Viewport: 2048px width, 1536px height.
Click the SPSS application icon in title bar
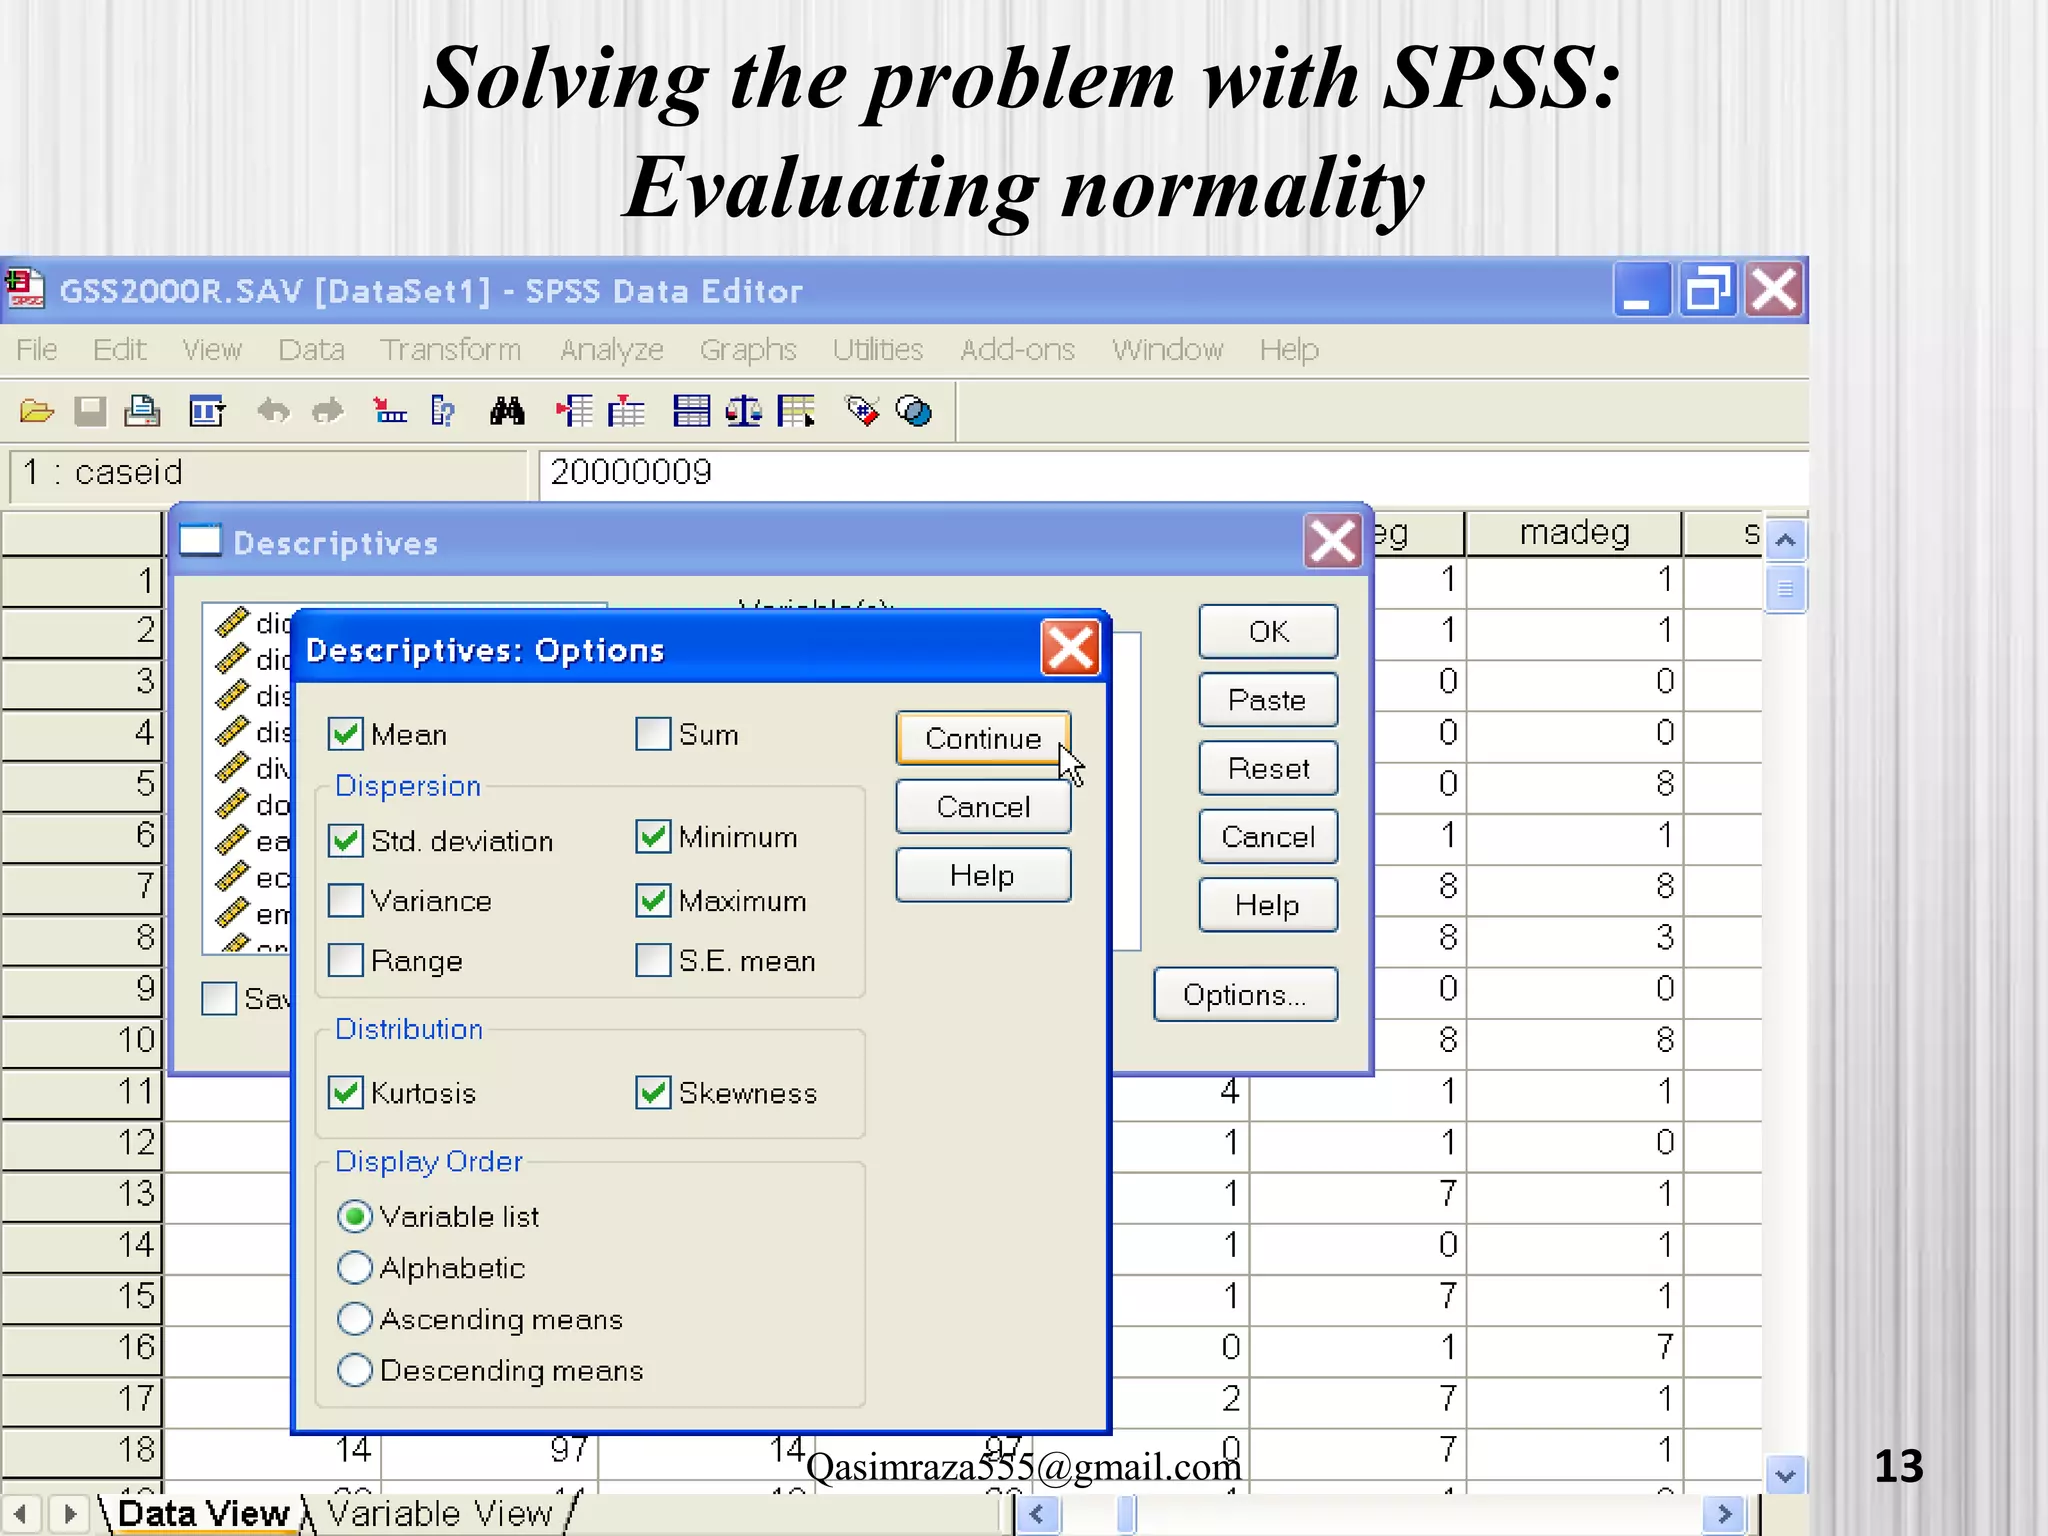pyautogui.click(x=25, y=290)
